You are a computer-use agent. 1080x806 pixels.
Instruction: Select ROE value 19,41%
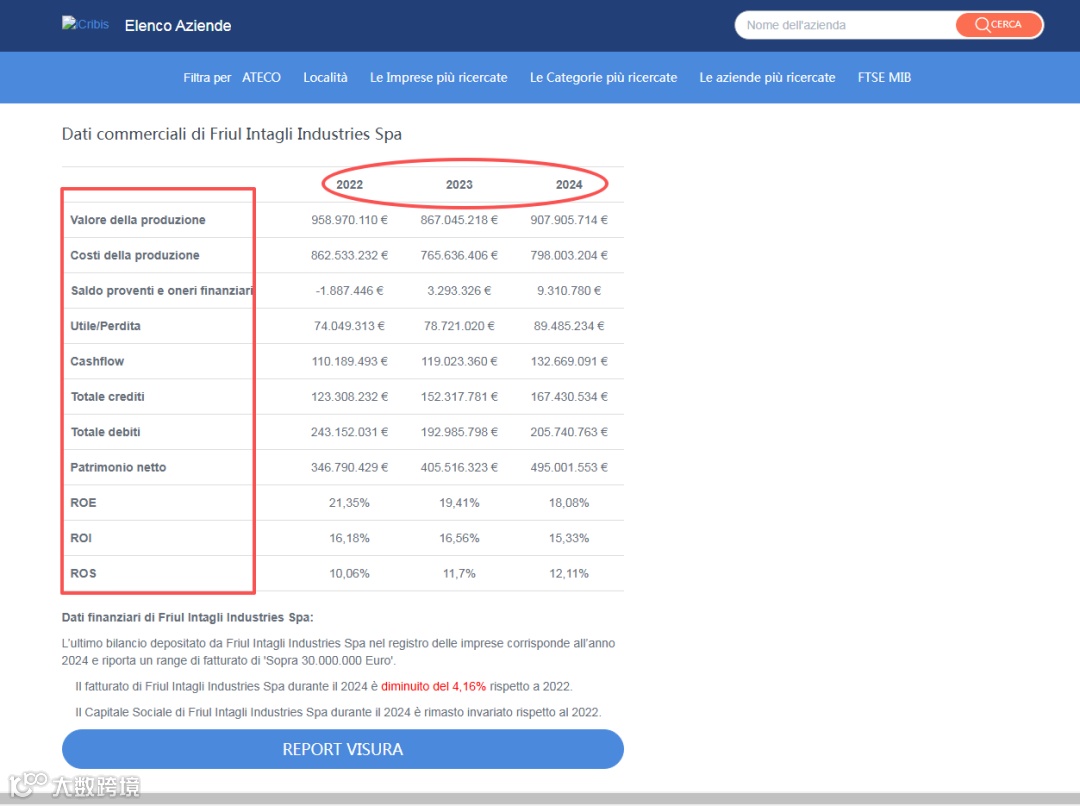pyautogui.click(x=459, y=503)
